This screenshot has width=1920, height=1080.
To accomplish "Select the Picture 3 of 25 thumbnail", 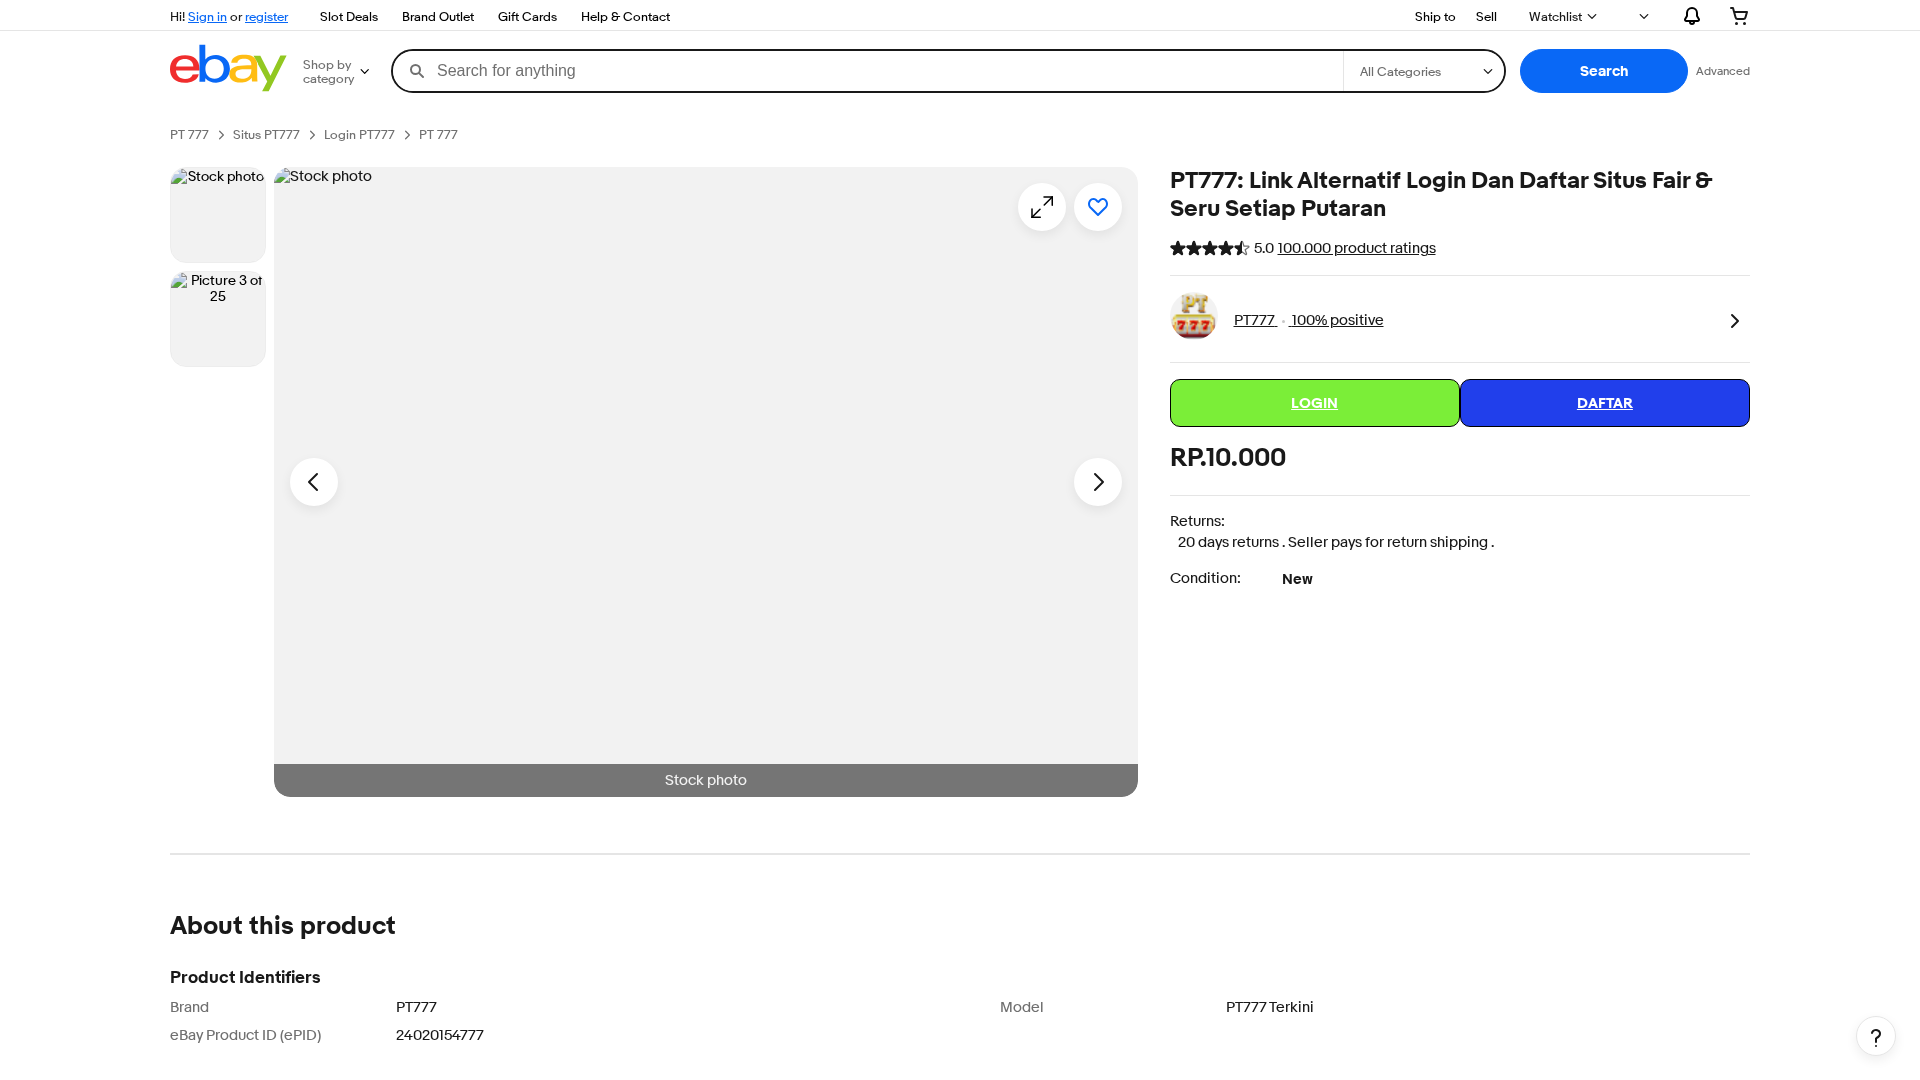I will (218, 319).
